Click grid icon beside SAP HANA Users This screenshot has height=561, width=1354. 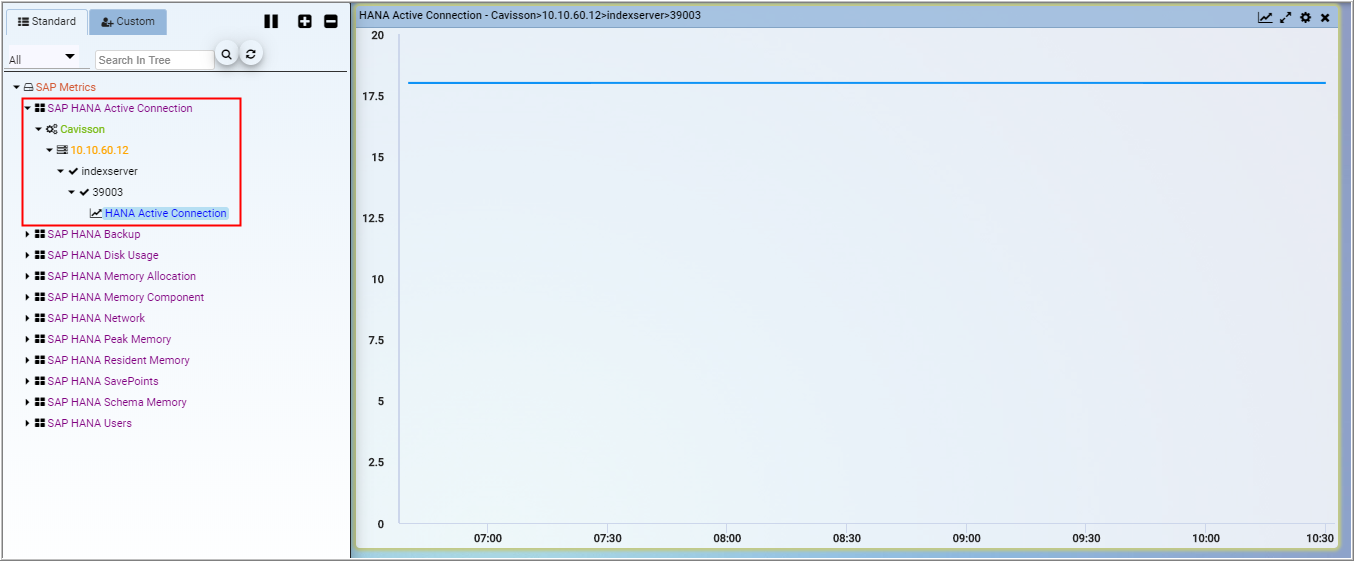(x=40, y=423)
